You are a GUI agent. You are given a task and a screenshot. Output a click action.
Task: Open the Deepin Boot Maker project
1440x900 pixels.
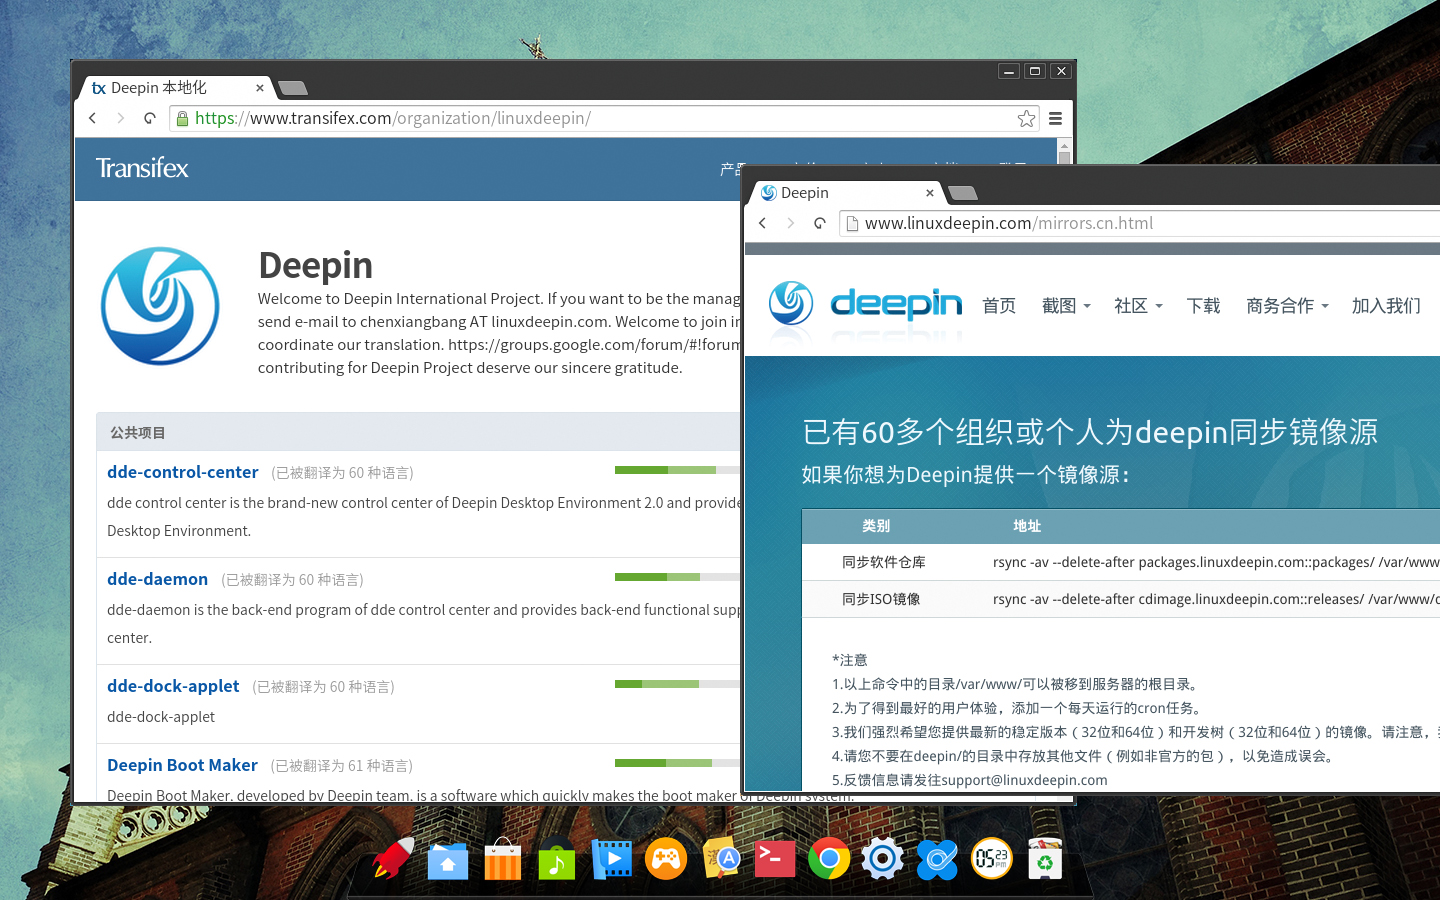182,765
